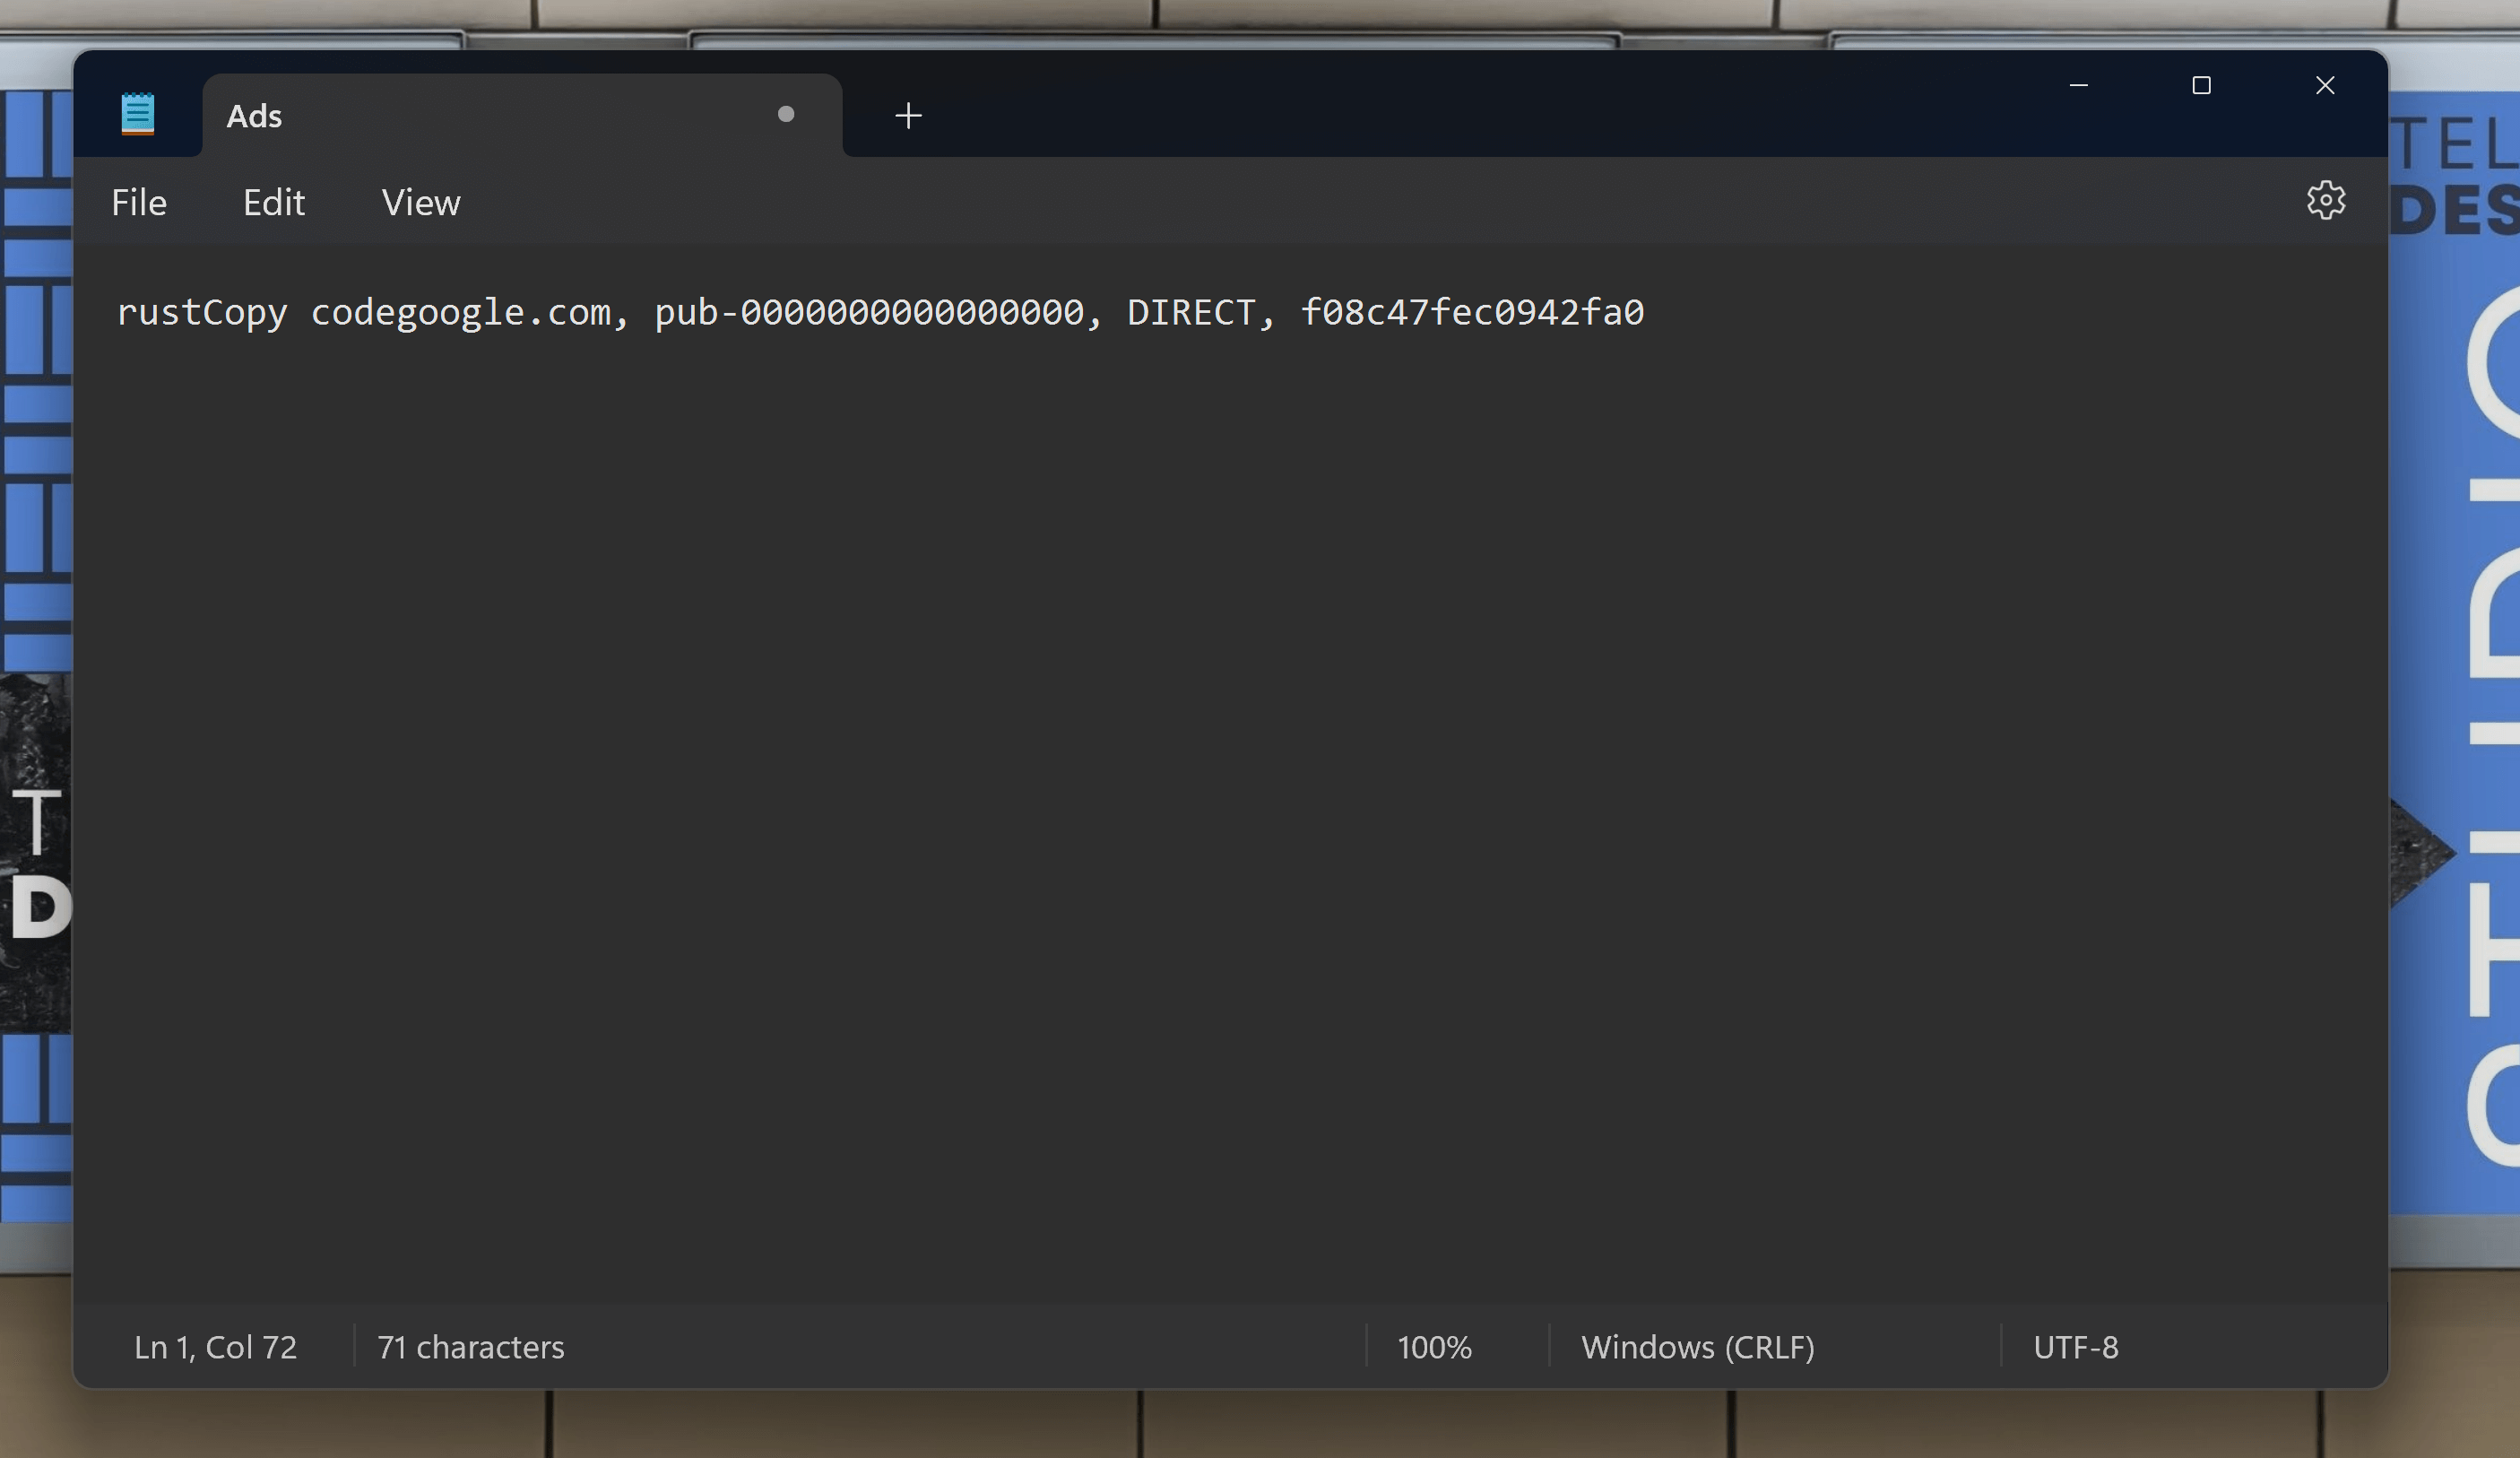The image size is (2520, 1458).
Task: Click the UTF-8 encoding indicator
Action: pos(2074,1347)
